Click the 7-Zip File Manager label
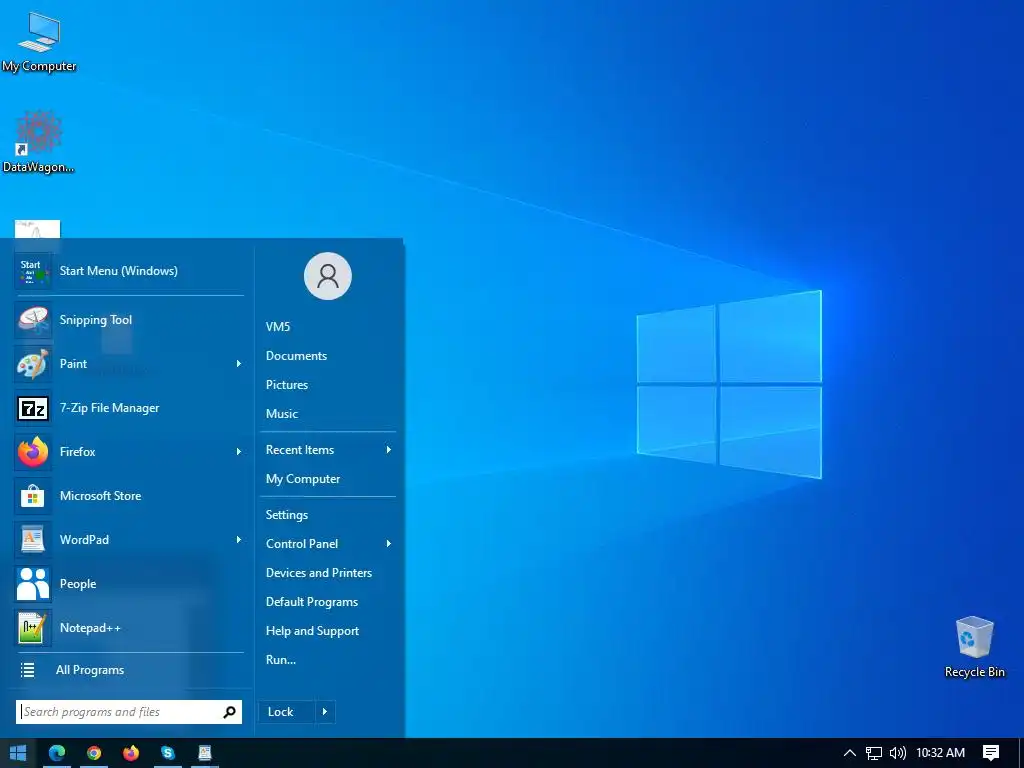 pyautogui.click(x=110, y=408)
